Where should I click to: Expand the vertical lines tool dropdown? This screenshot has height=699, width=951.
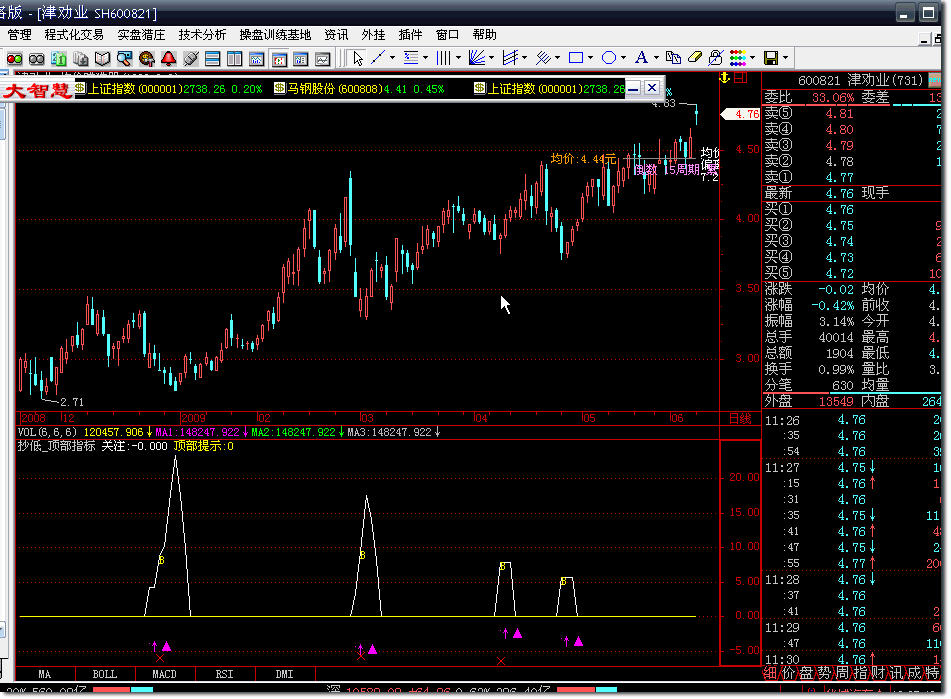pyautogui.click(x=458, y=58)
